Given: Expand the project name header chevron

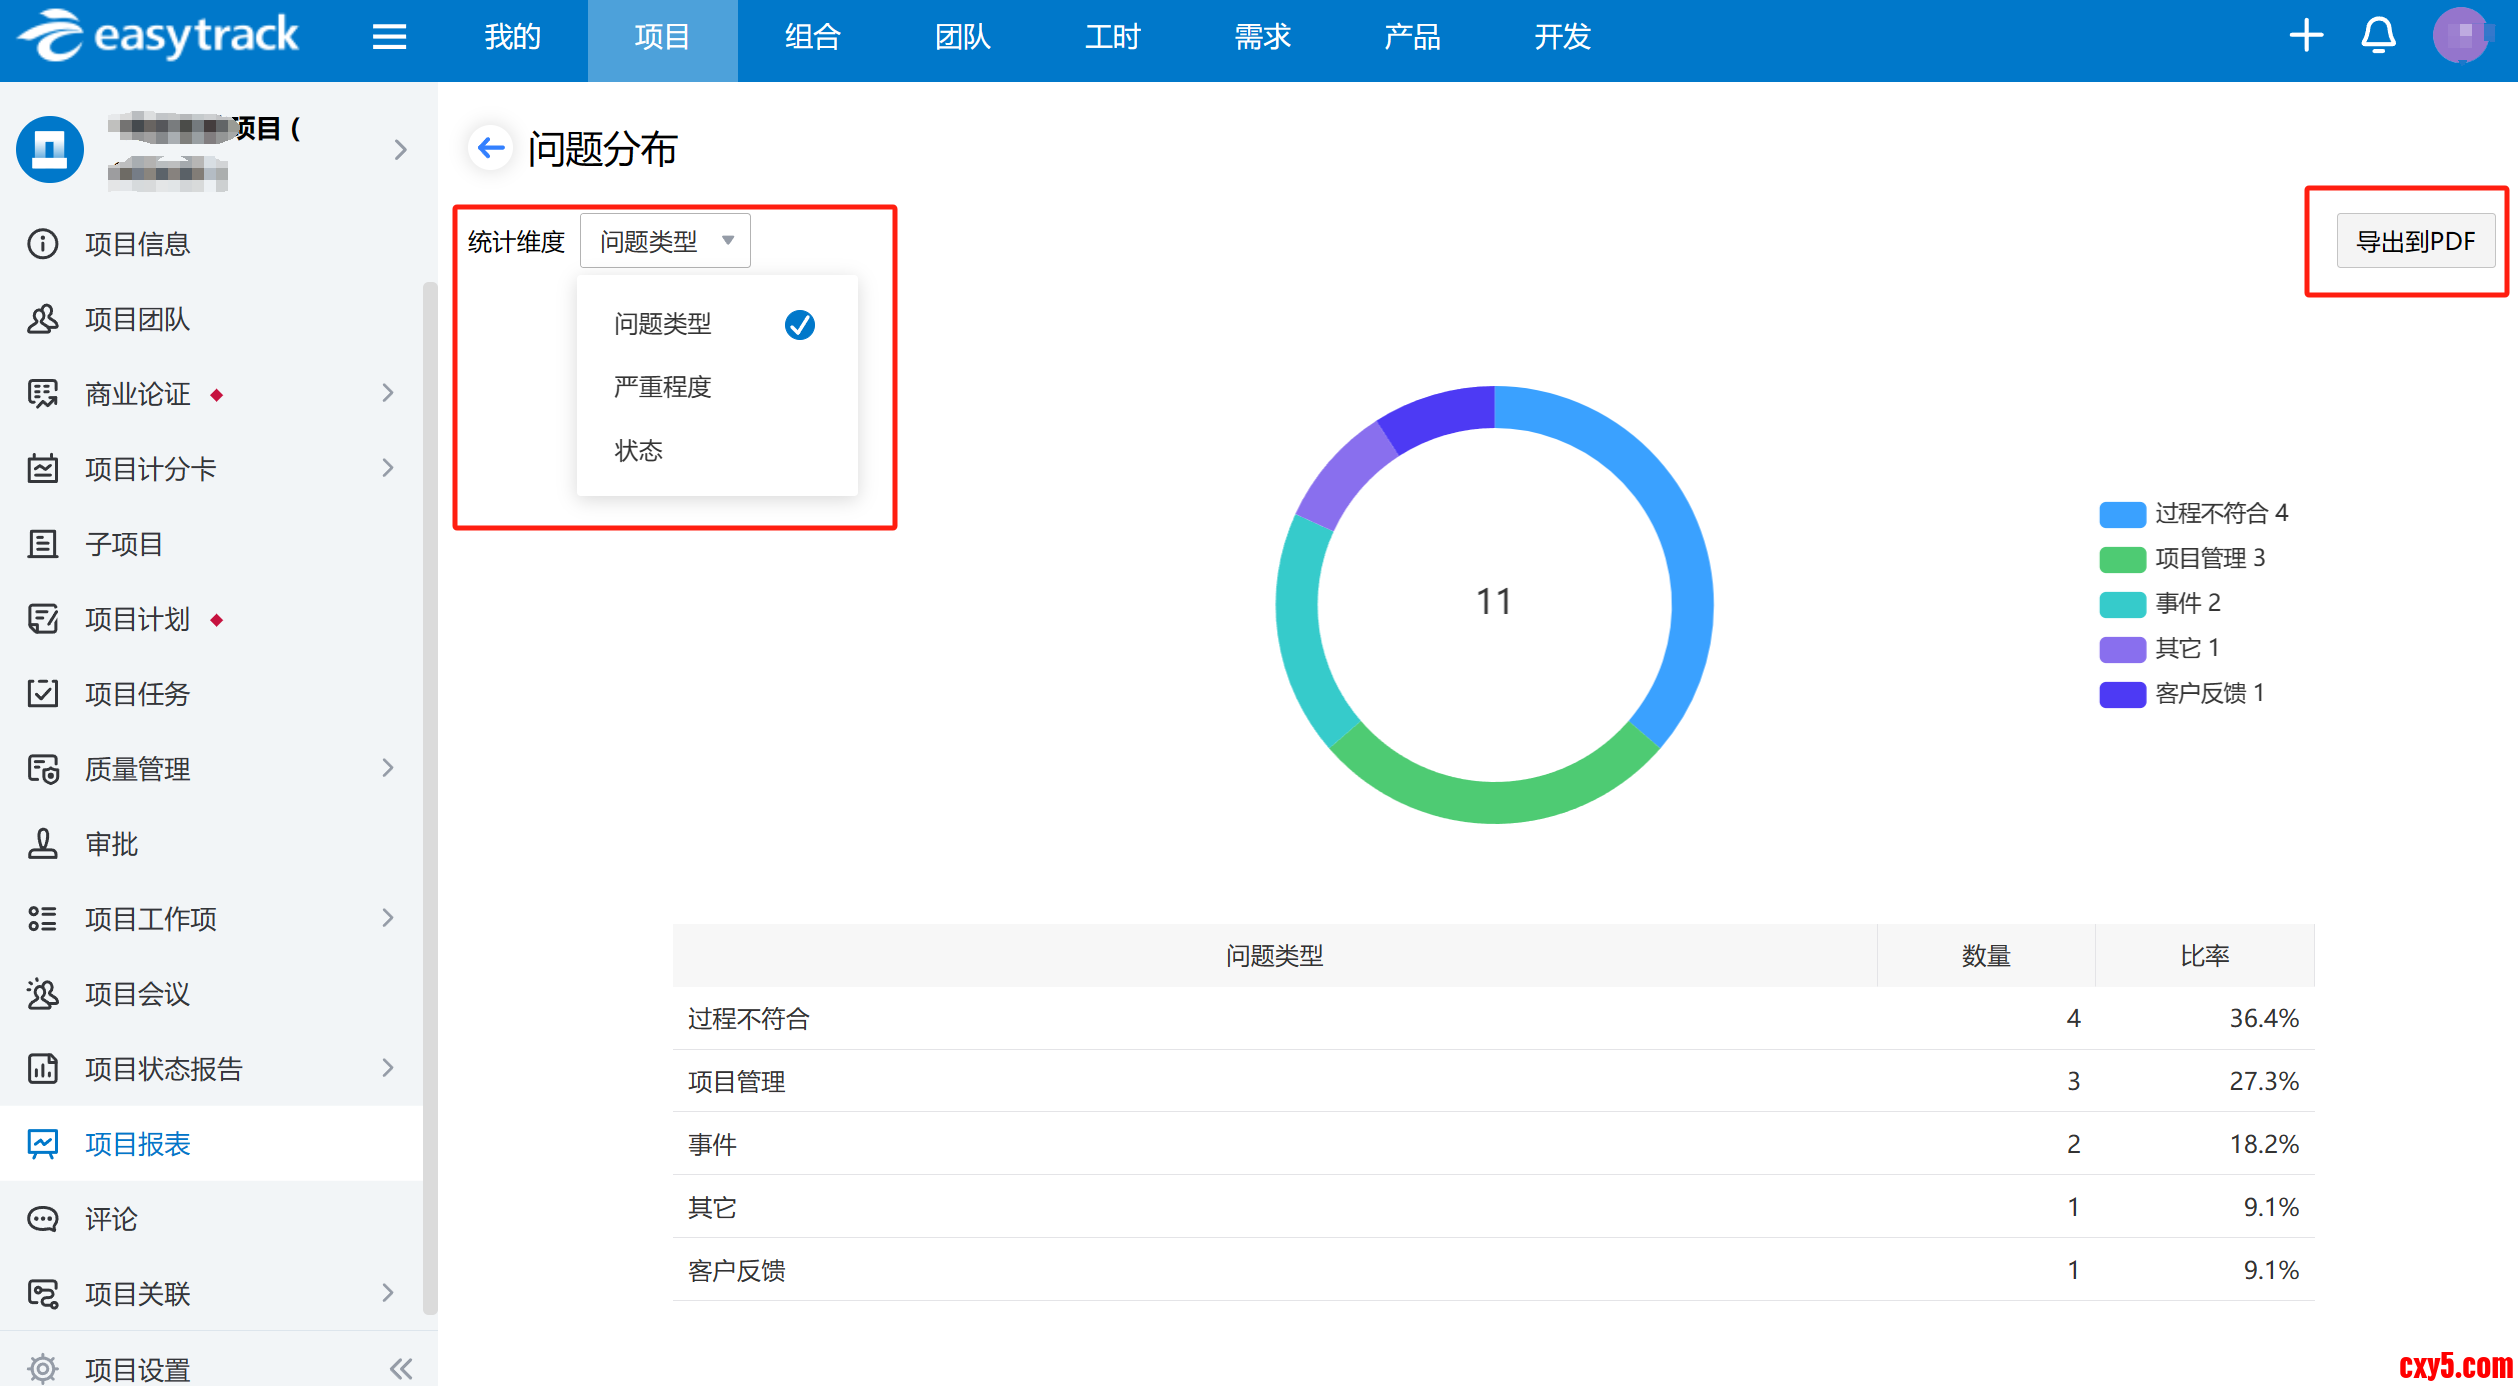Looking at the screenshot, I should pos(400,150).
